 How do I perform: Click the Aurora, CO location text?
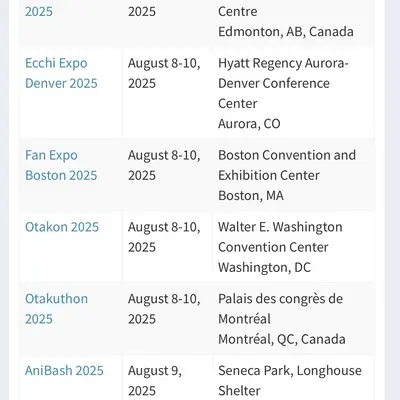click(x=249, y=124)
